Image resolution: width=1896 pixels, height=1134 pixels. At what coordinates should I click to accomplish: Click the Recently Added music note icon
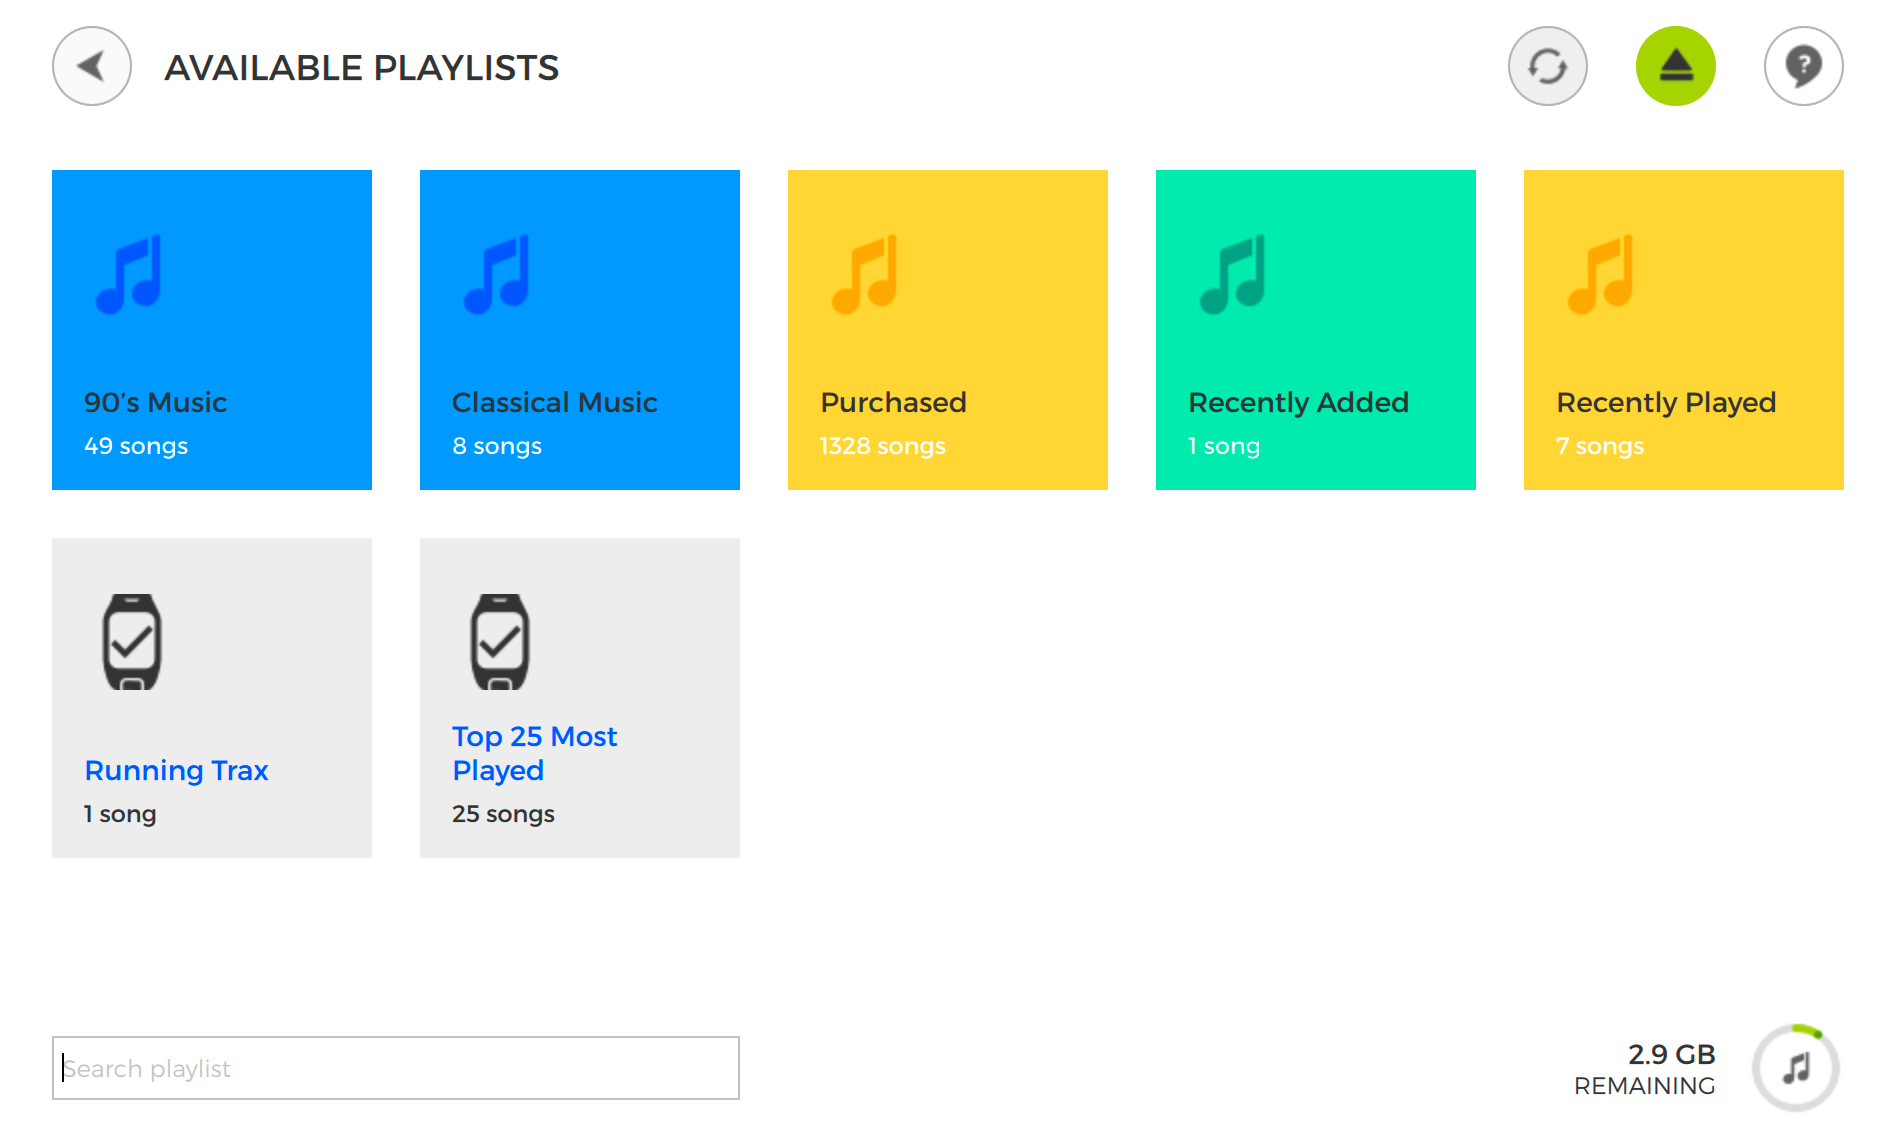pos(1233,274)
